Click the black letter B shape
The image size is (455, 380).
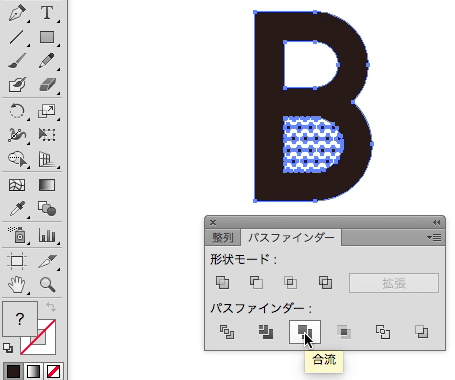[x=269, y=107]
